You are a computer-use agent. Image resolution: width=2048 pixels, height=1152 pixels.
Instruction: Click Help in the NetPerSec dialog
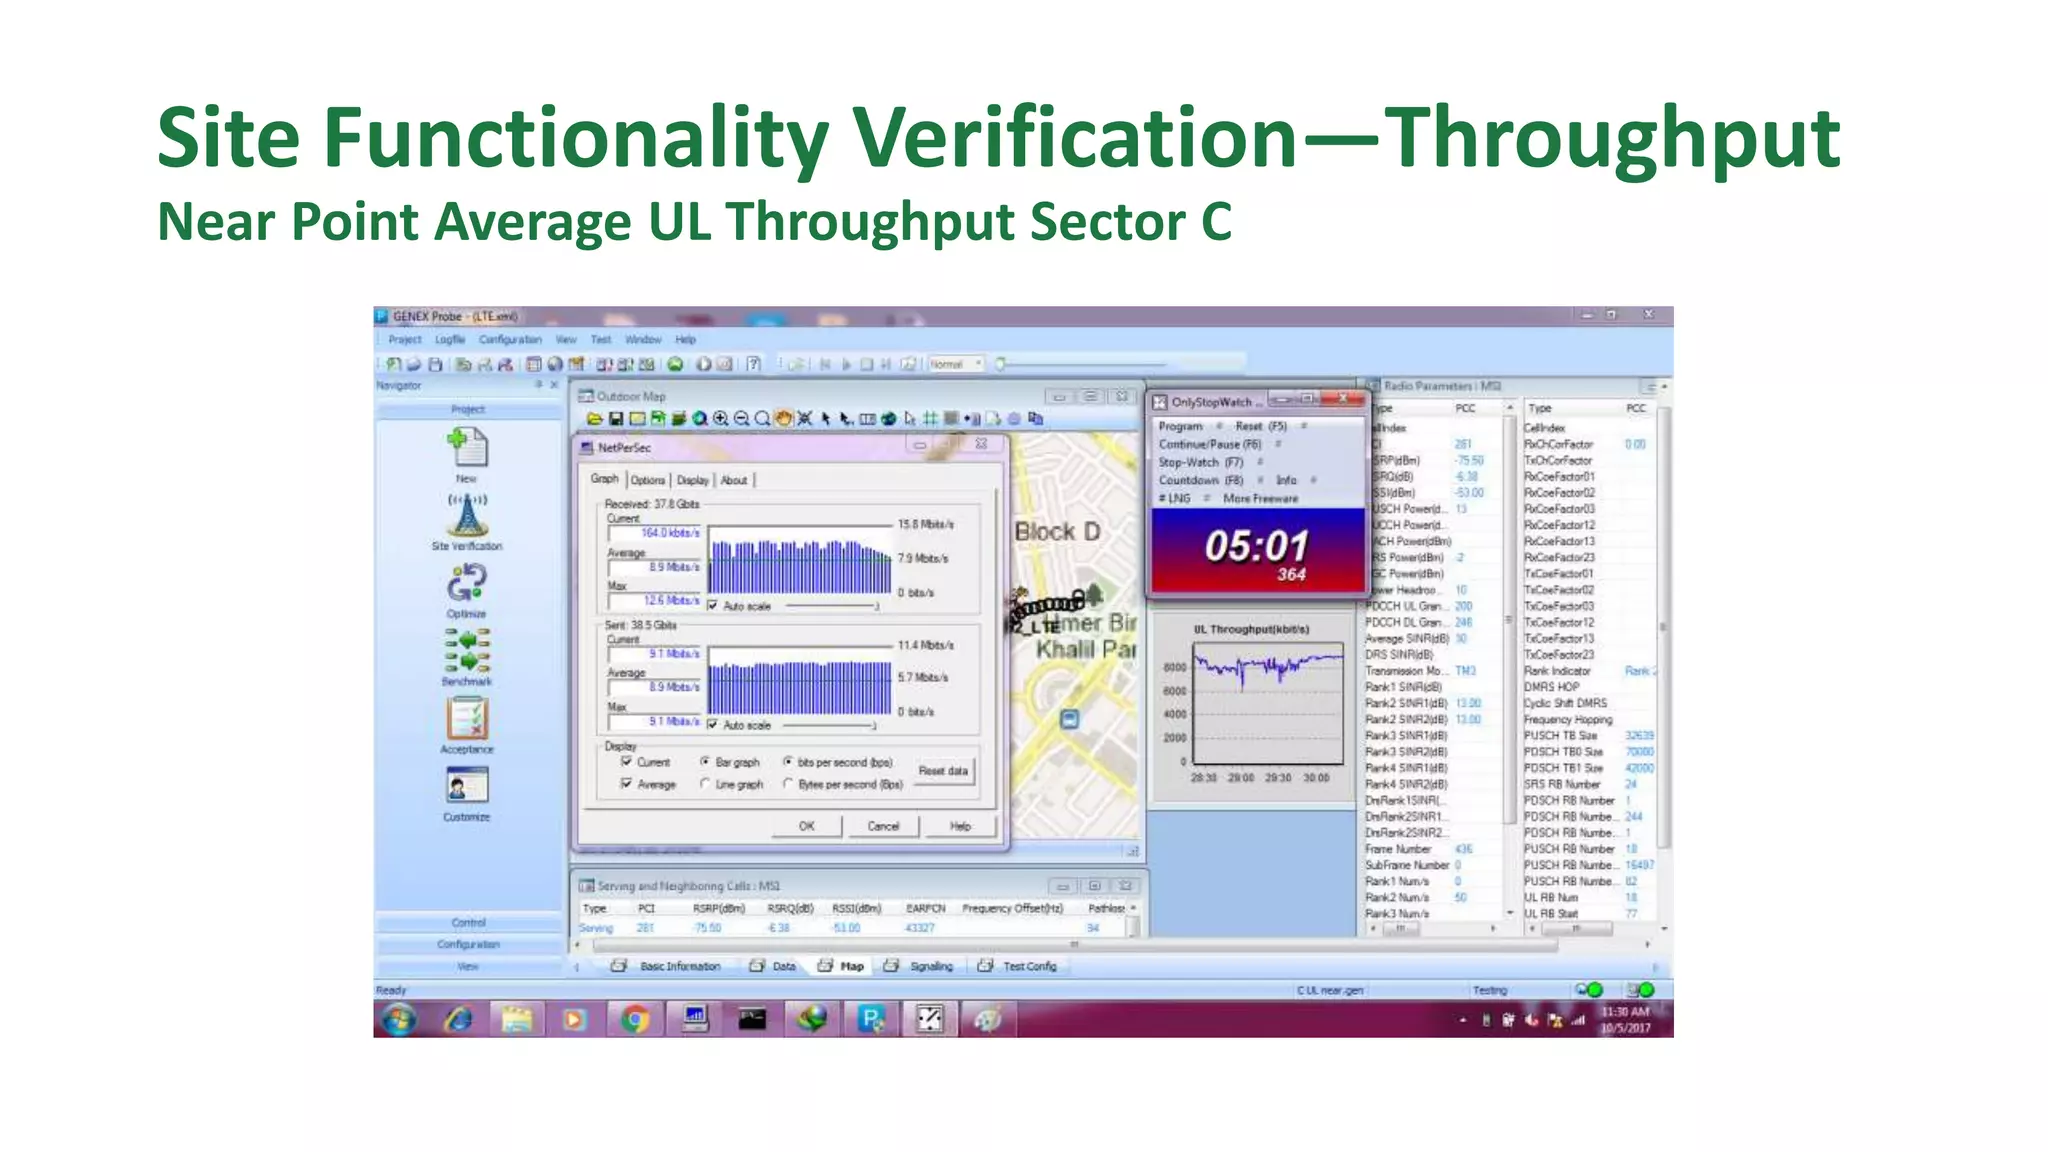pos(960,826)
